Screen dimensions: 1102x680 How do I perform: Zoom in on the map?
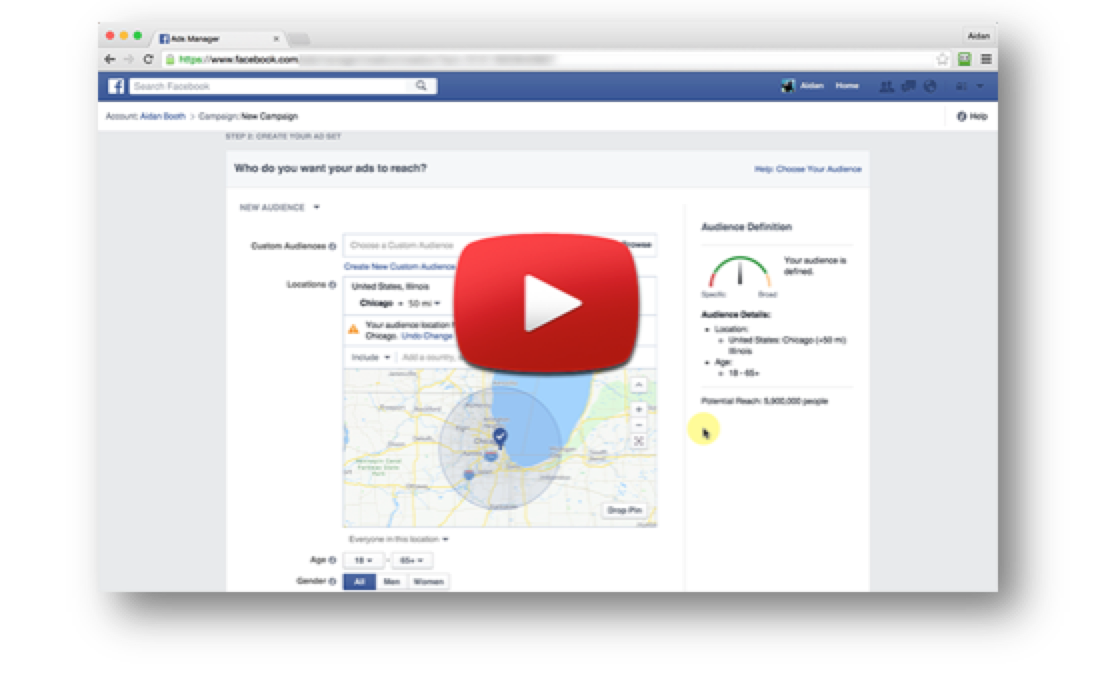click(639, 409)
